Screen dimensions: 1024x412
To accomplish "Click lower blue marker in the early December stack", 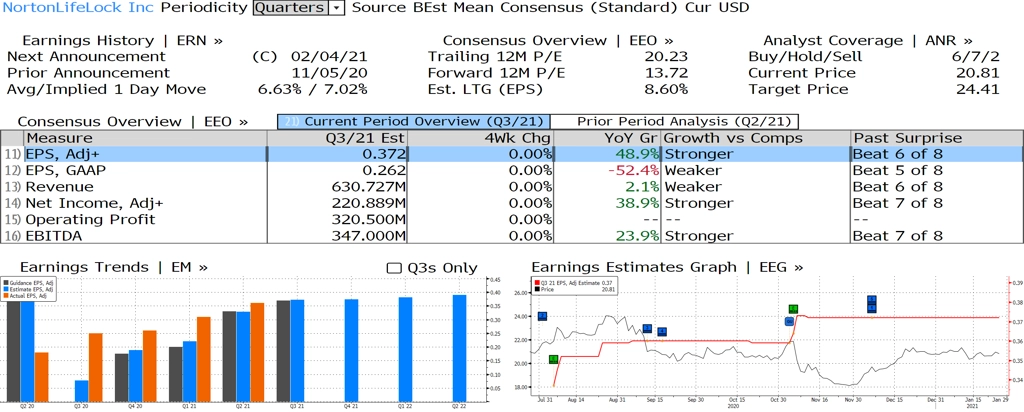I will click(871, 308).
